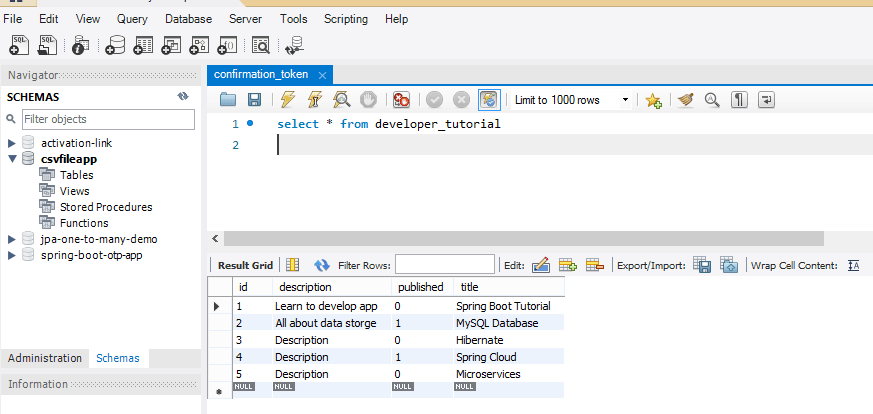Export recordset to external file icon
Viewport: 873px width, 414px height.
(x=702, y=265)
